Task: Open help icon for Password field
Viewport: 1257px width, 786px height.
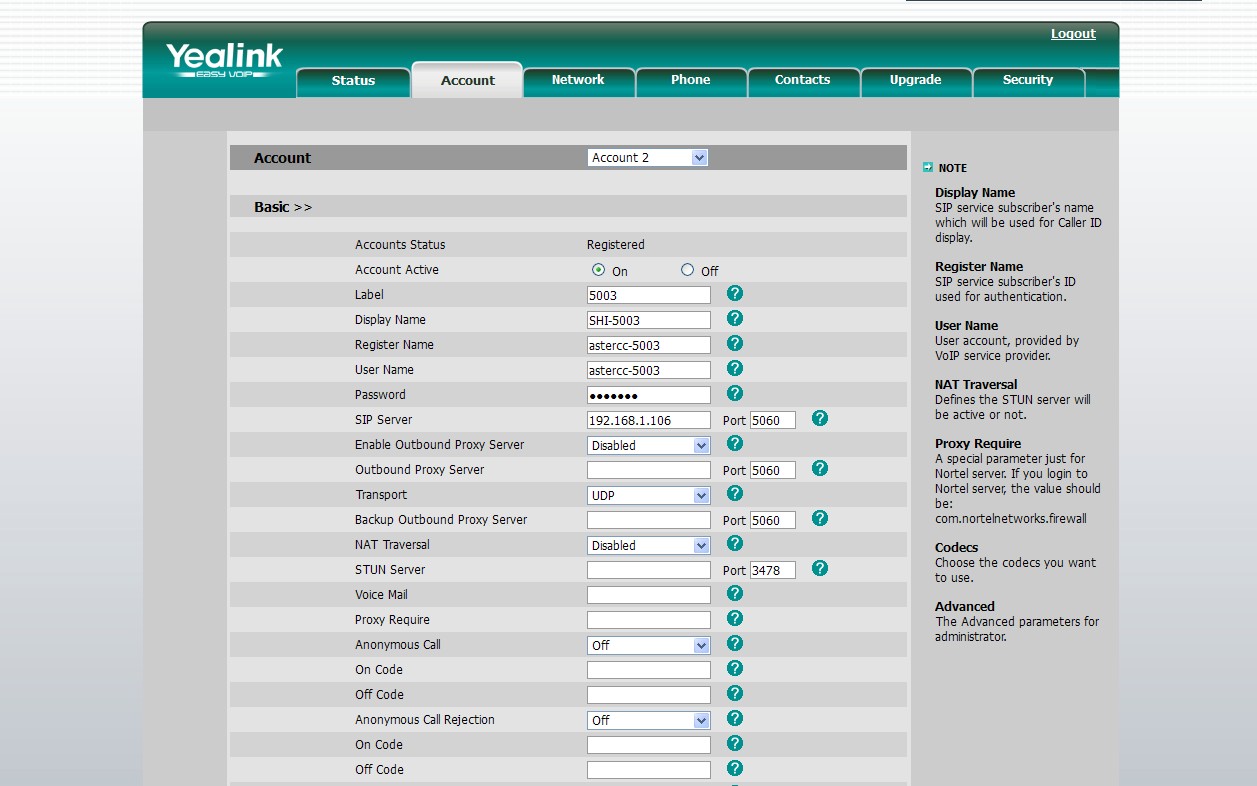Action: pyautogui.click(x=734, y=394)
